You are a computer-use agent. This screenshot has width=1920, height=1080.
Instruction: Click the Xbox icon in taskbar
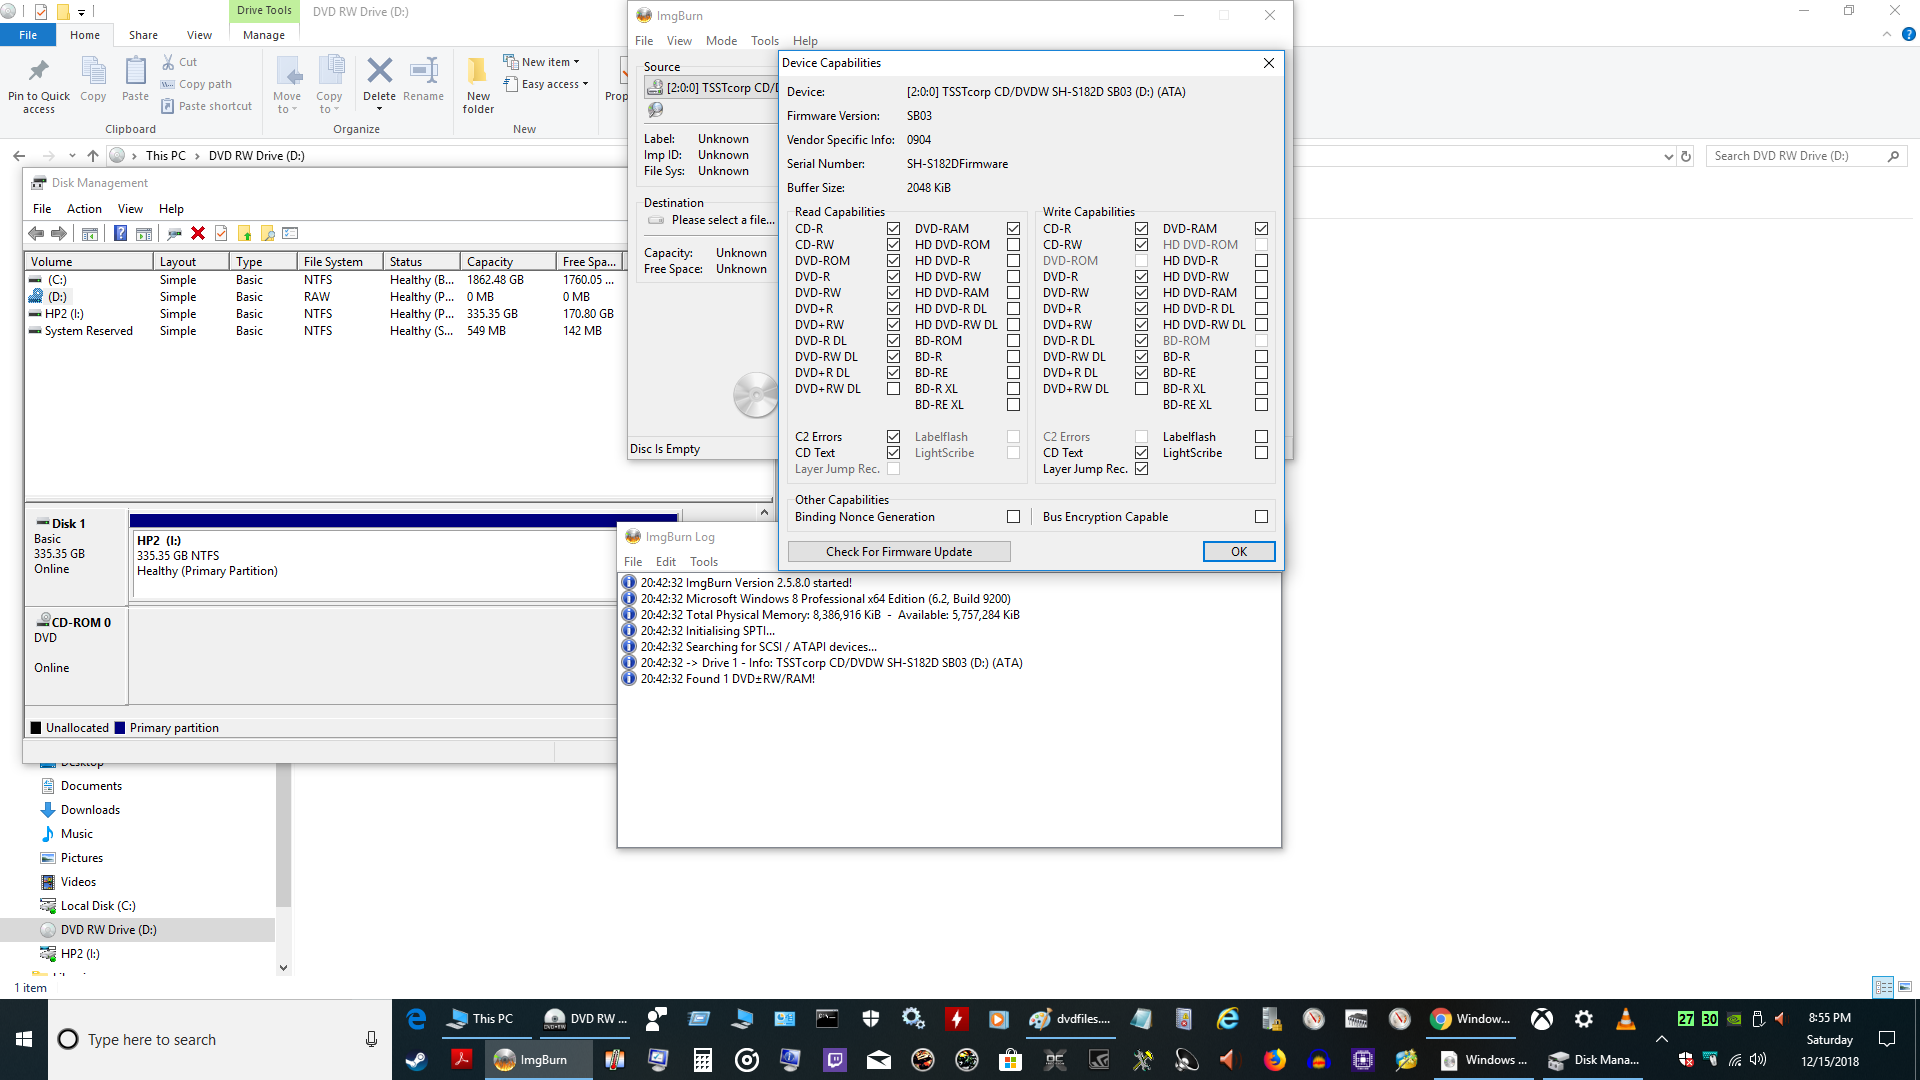point(1542,1019)
